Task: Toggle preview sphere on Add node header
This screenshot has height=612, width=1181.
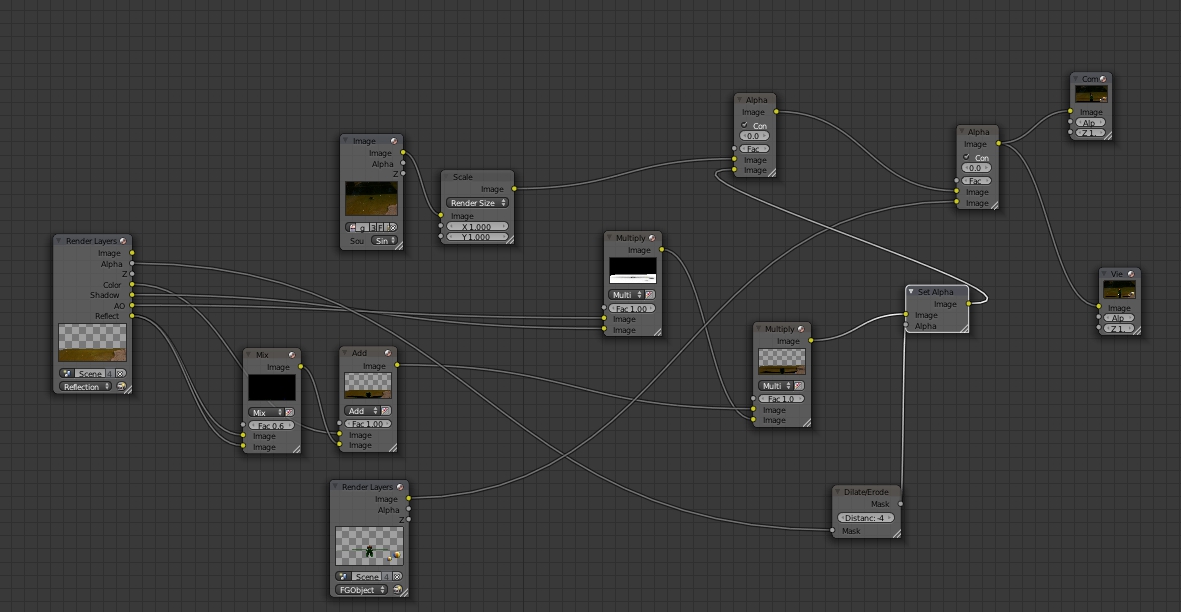Action: click(x=388, y=352)
